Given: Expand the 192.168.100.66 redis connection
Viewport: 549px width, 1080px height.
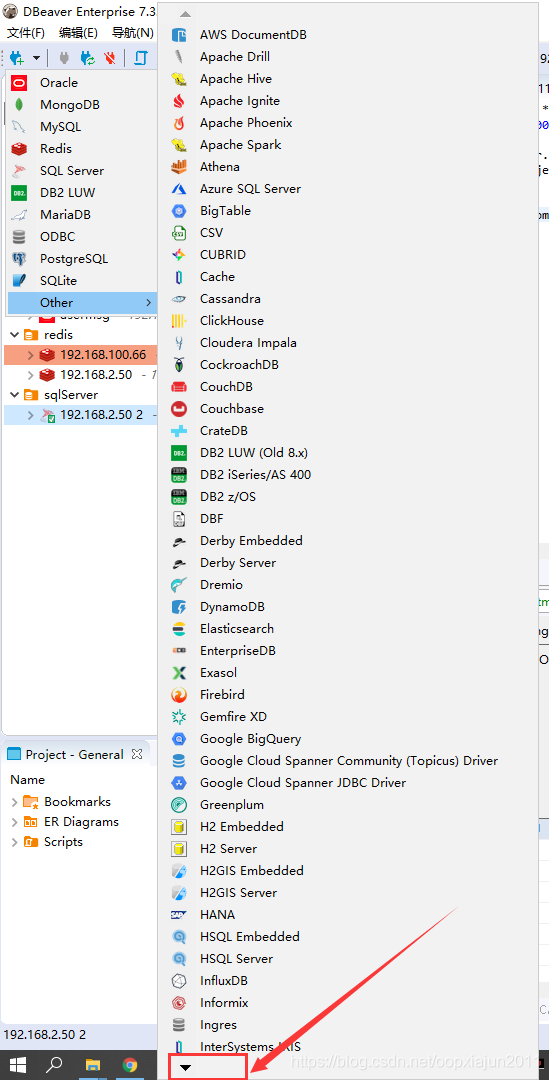Looking at the screenshot, I should (30, 355).
